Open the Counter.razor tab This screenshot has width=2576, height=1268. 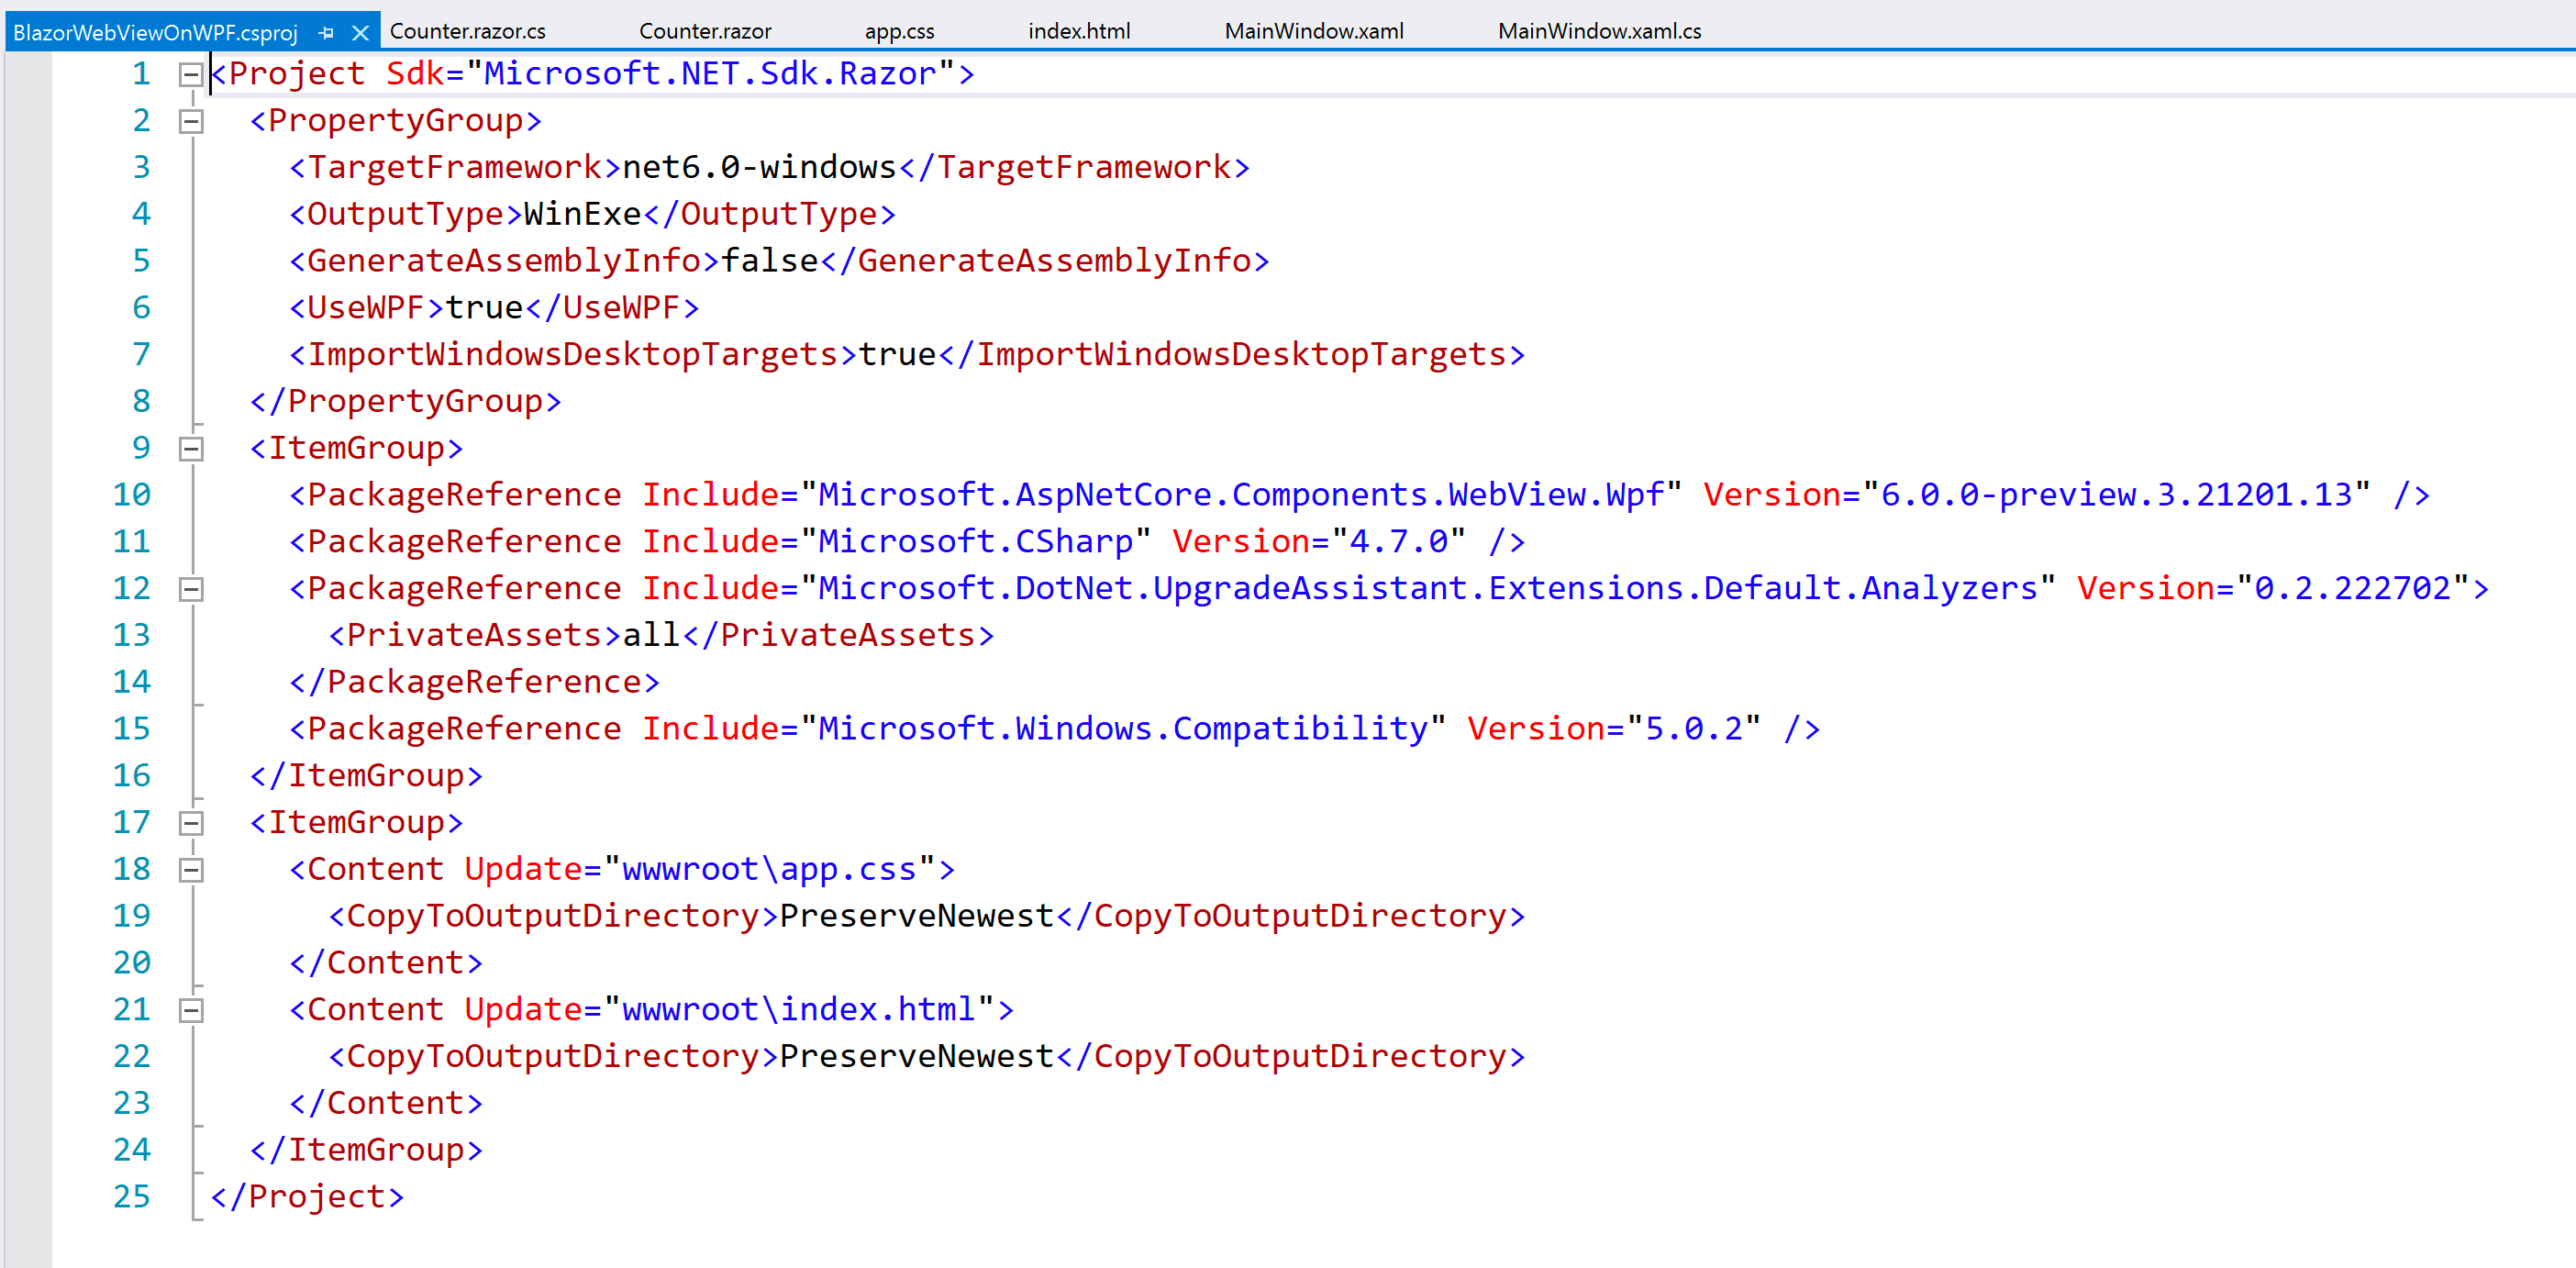pyautogui.click(x=705, y=31)
